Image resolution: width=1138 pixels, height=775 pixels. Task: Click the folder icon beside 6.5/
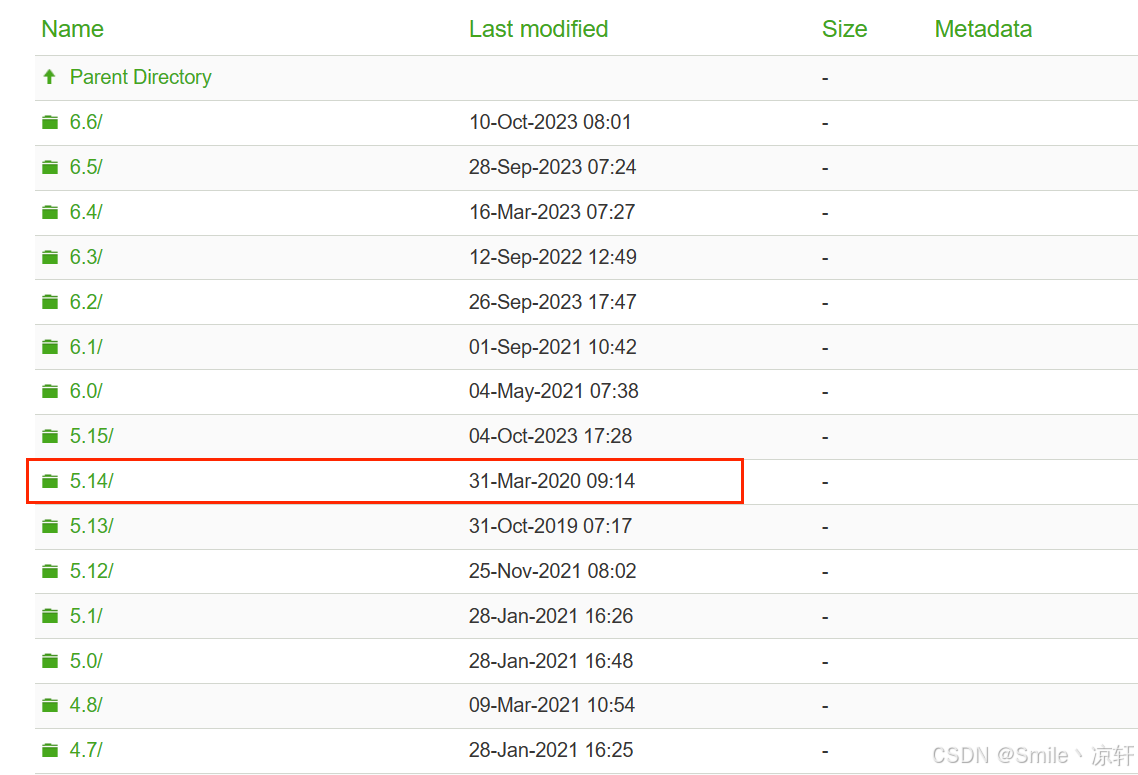click(50, 167)
